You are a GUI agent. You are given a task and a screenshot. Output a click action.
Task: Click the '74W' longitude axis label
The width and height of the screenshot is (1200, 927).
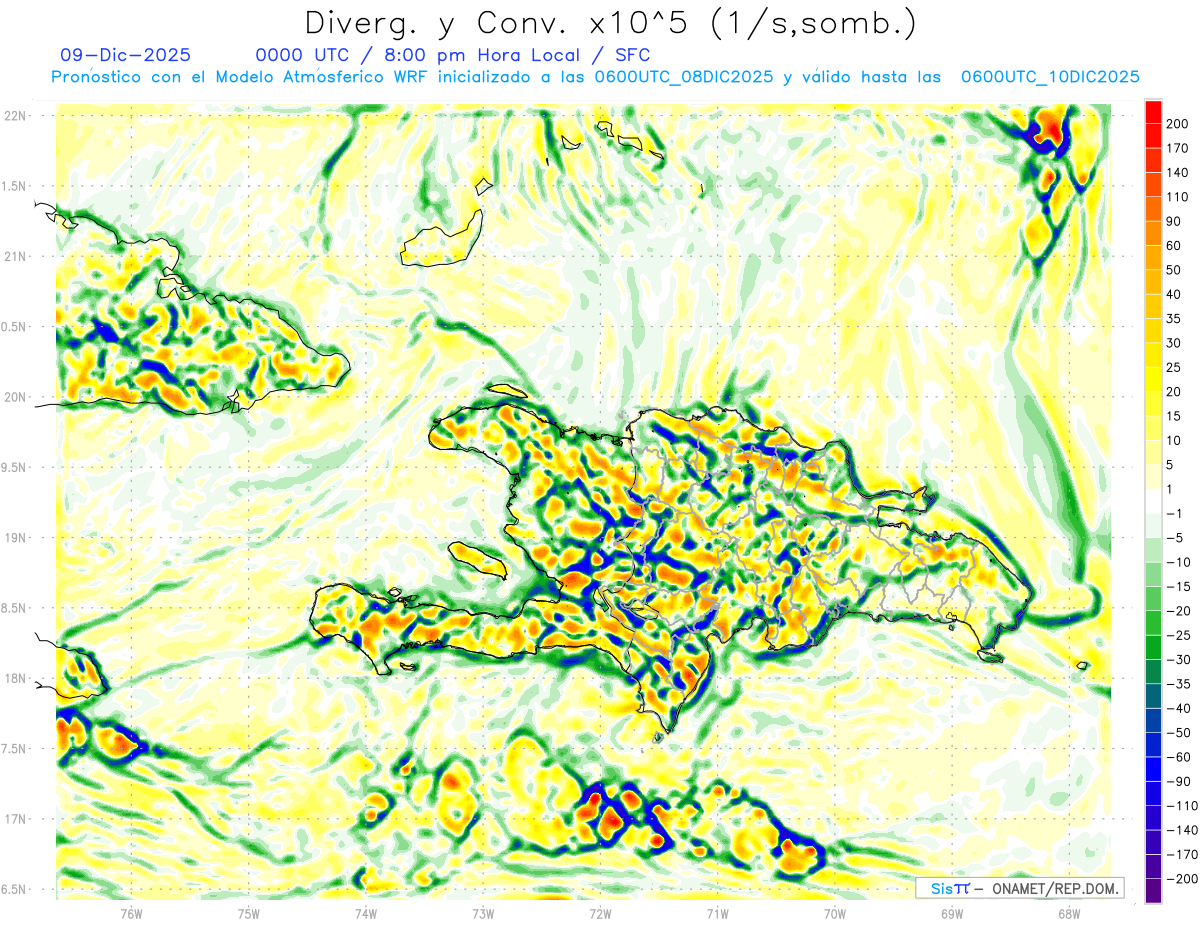[366, 914]
